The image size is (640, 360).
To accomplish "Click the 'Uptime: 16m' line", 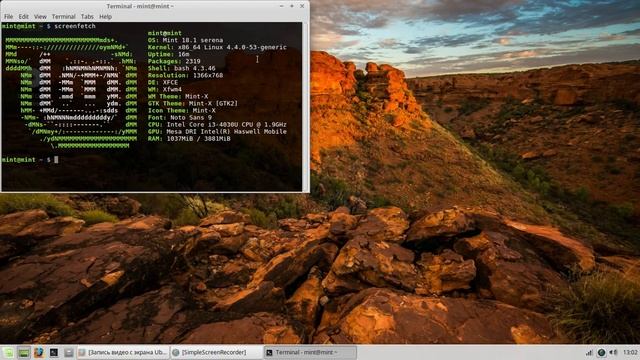I will click(x=169, y=54).
